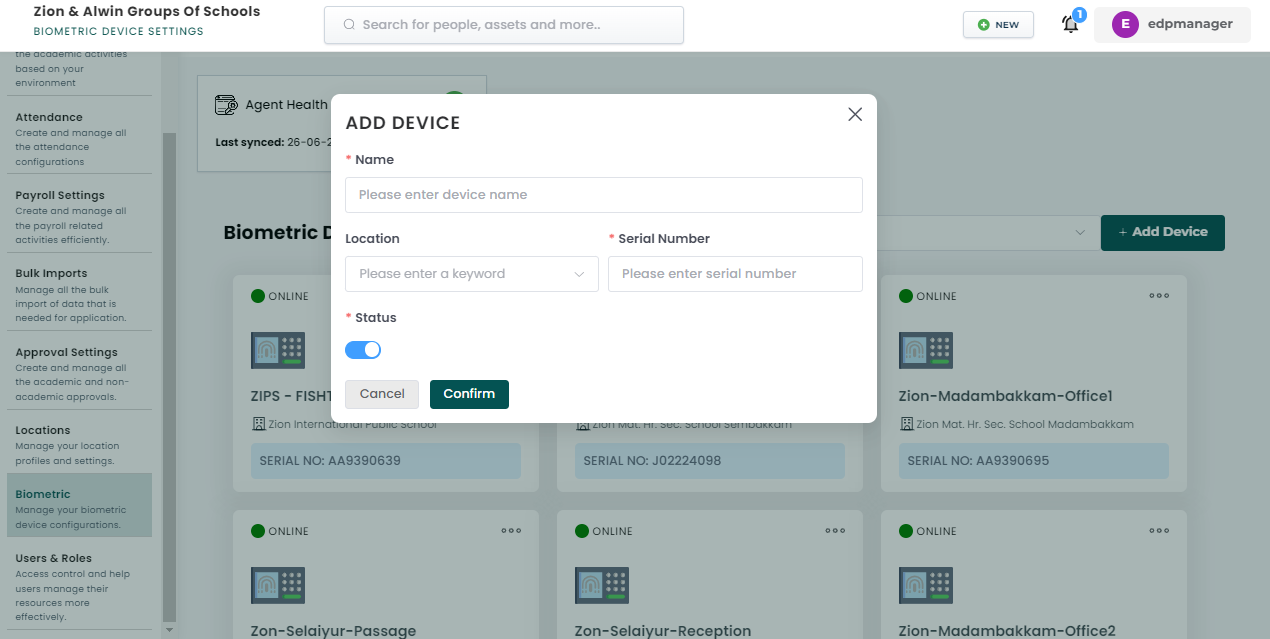
Task: Click the device Name input field
Action: [604, 195]
